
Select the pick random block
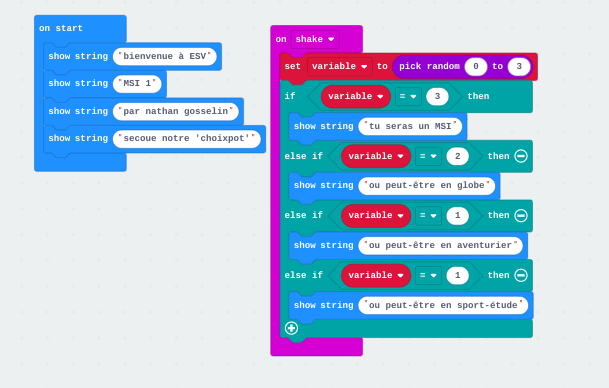tap(429, 66)
